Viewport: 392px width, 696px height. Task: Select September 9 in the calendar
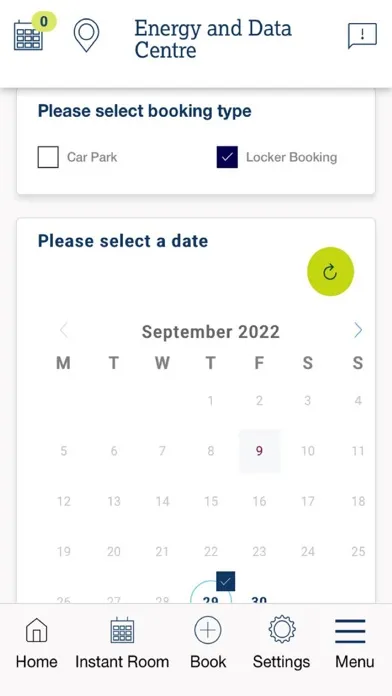point(259,451)
